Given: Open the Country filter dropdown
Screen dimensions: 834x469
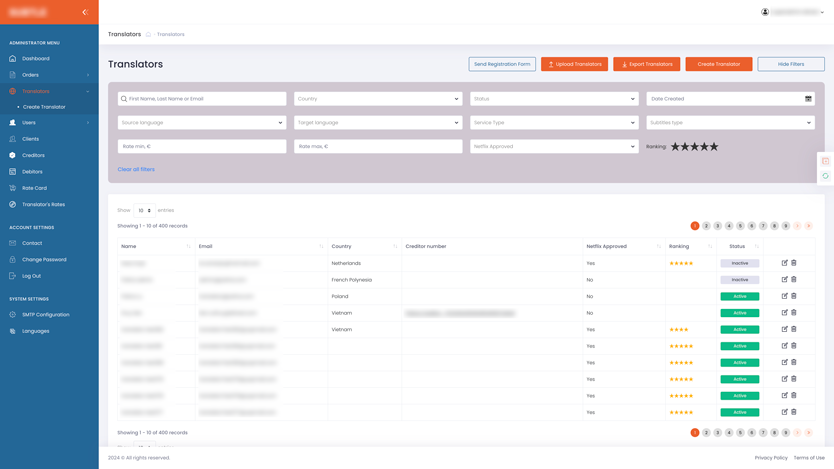Looking at the screenshot, I should click(x=378, y=99).
